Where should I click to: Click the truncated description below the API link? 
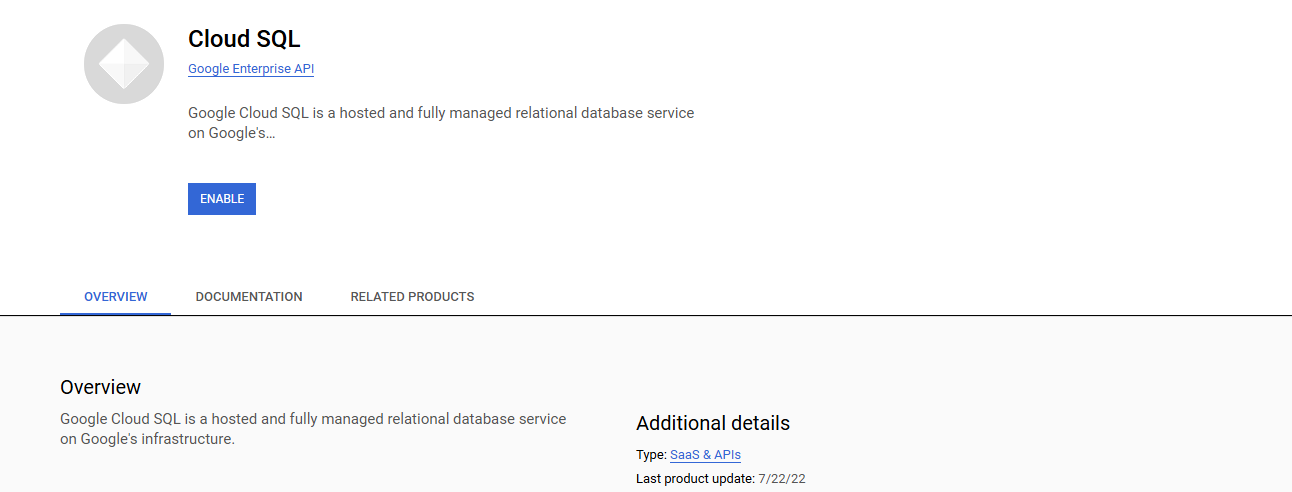tap(440, 123)
